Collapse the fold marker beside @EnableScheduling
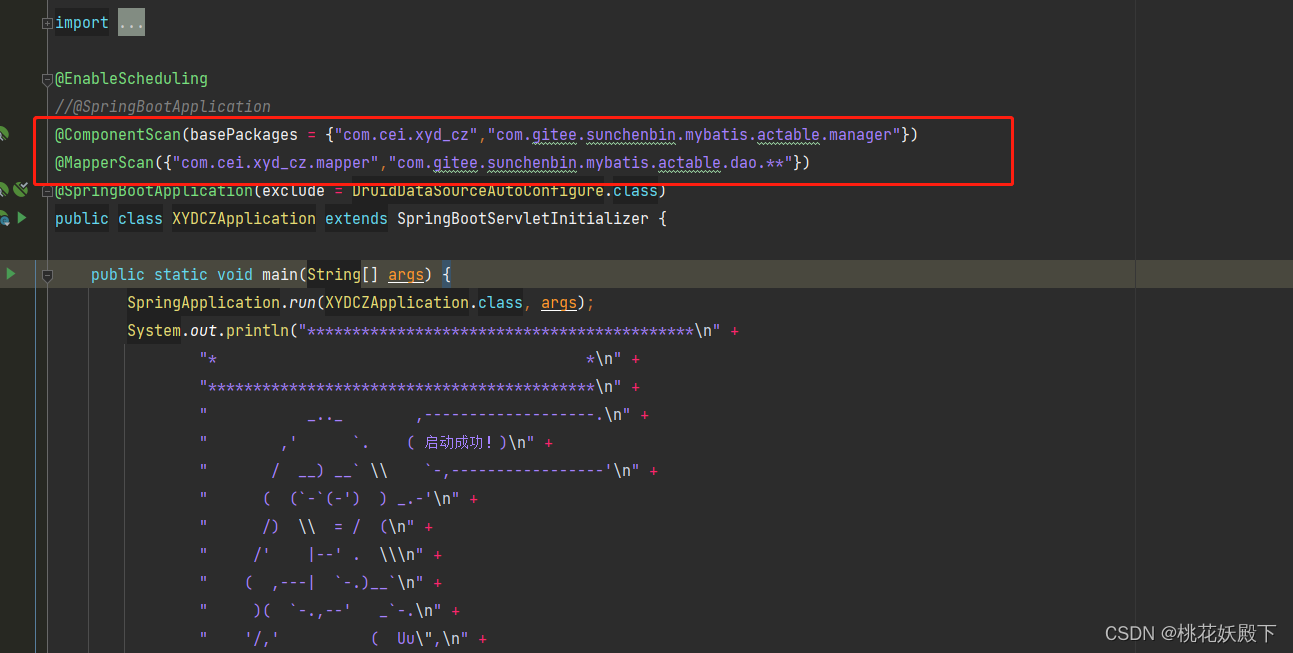This screenshot has height=653, width=1293. click(x=46, y=79)
